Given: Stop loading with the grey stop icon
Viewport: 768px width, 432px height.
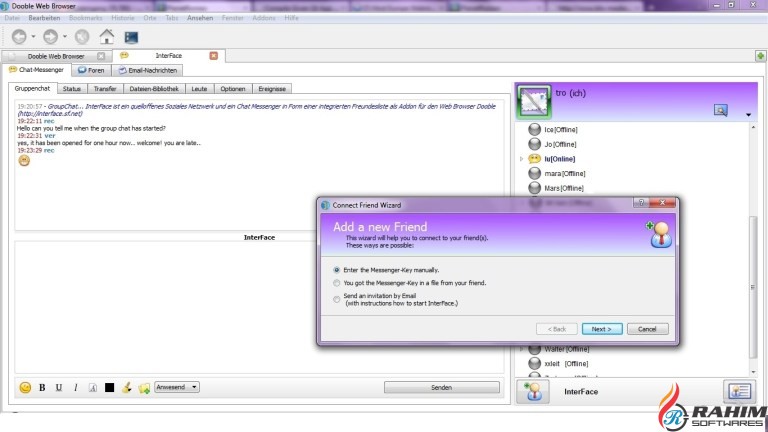Looking at the screenshot, I should (82, 37).
